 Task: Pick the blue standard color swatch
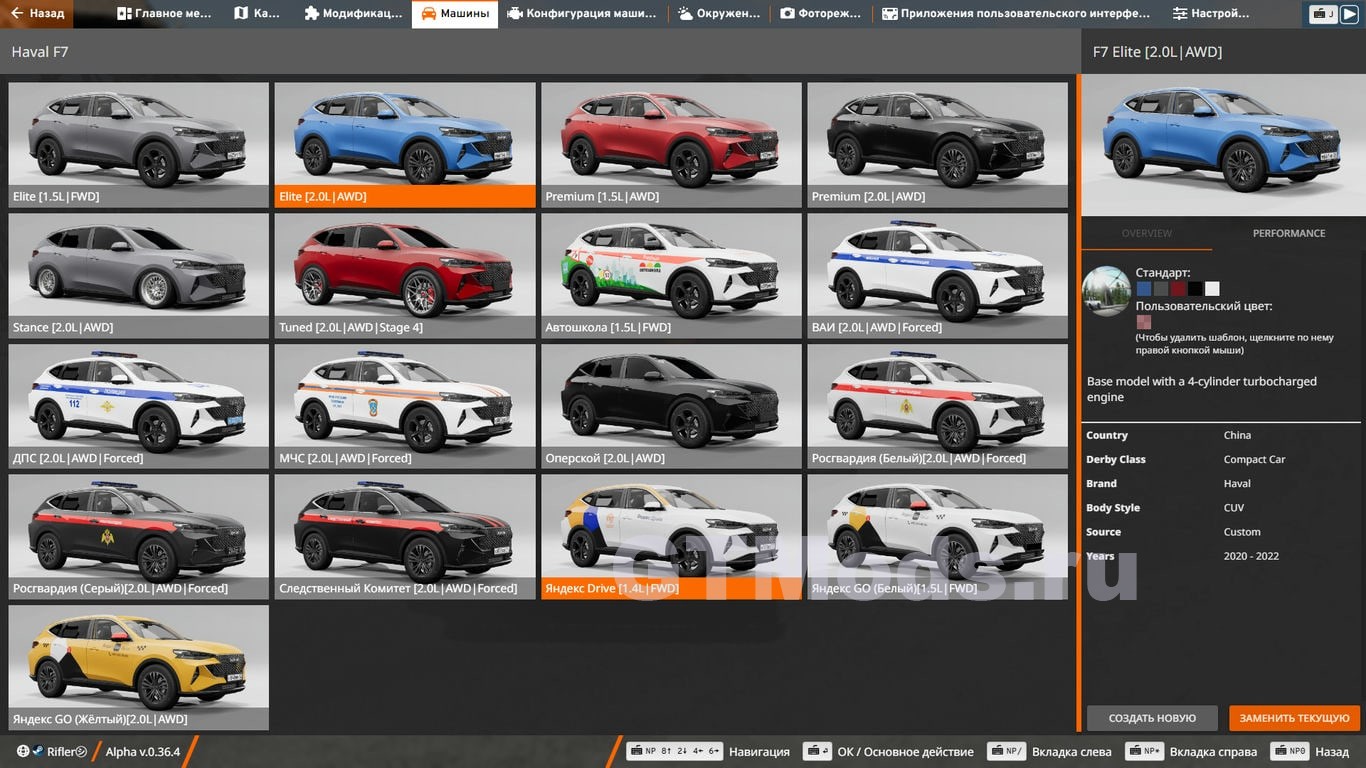(1144, 289)
